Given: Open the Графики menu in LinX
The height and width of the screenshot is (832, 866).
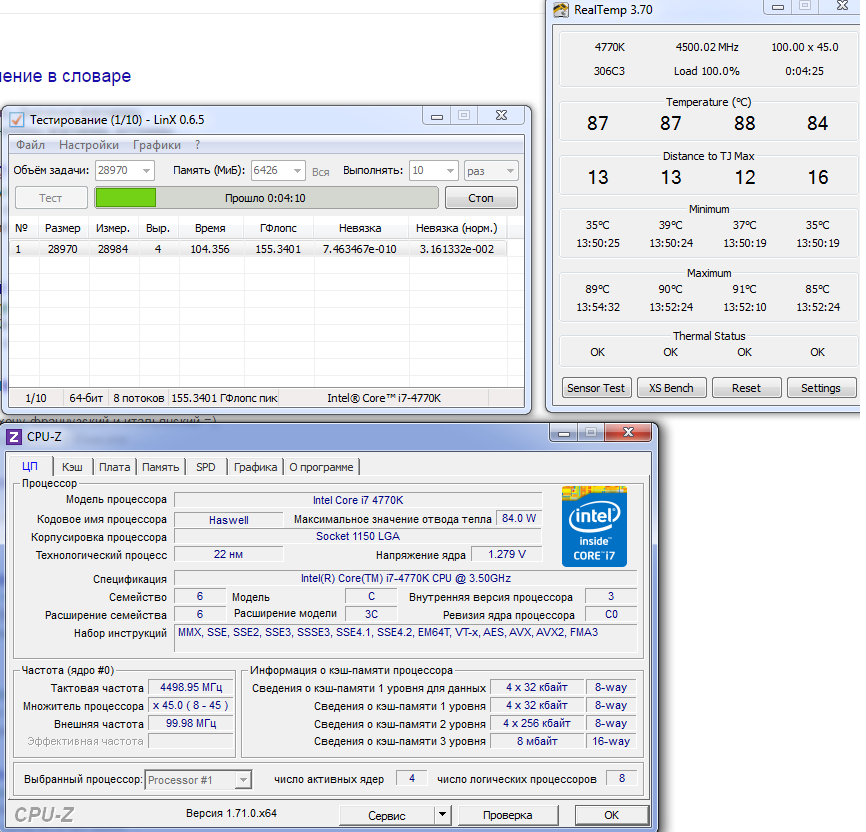Looking at the screenshot, I should pos(157,145).
